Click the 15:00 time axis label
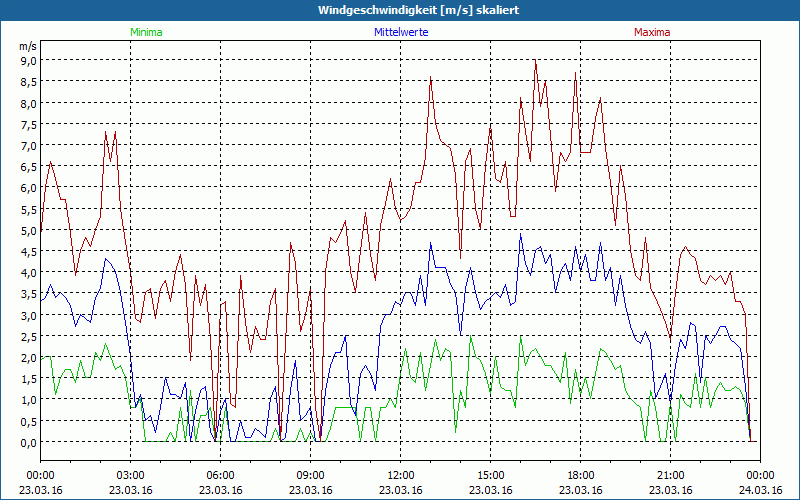This screenshot has width=800, height=500. click(491, 475)
